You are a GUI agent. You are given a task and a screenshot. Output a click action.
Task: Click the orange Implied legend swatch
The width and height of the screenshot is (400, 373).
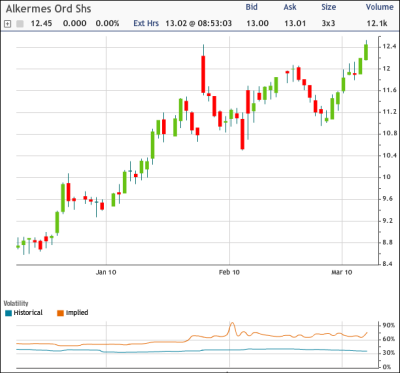tap(60, 313)
